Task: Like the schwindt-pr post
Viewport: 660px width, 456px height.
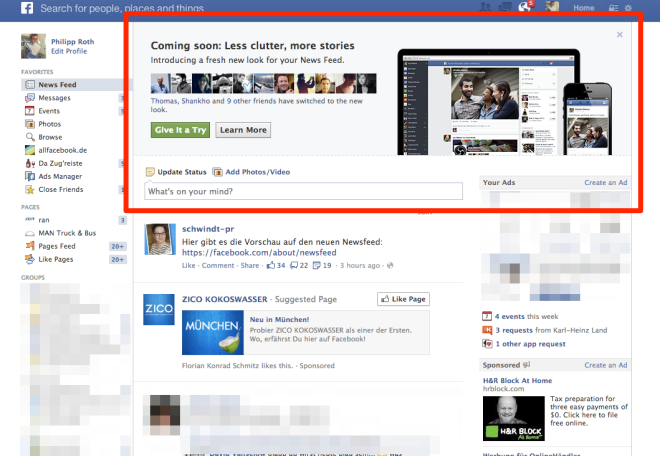Action: 188,266
